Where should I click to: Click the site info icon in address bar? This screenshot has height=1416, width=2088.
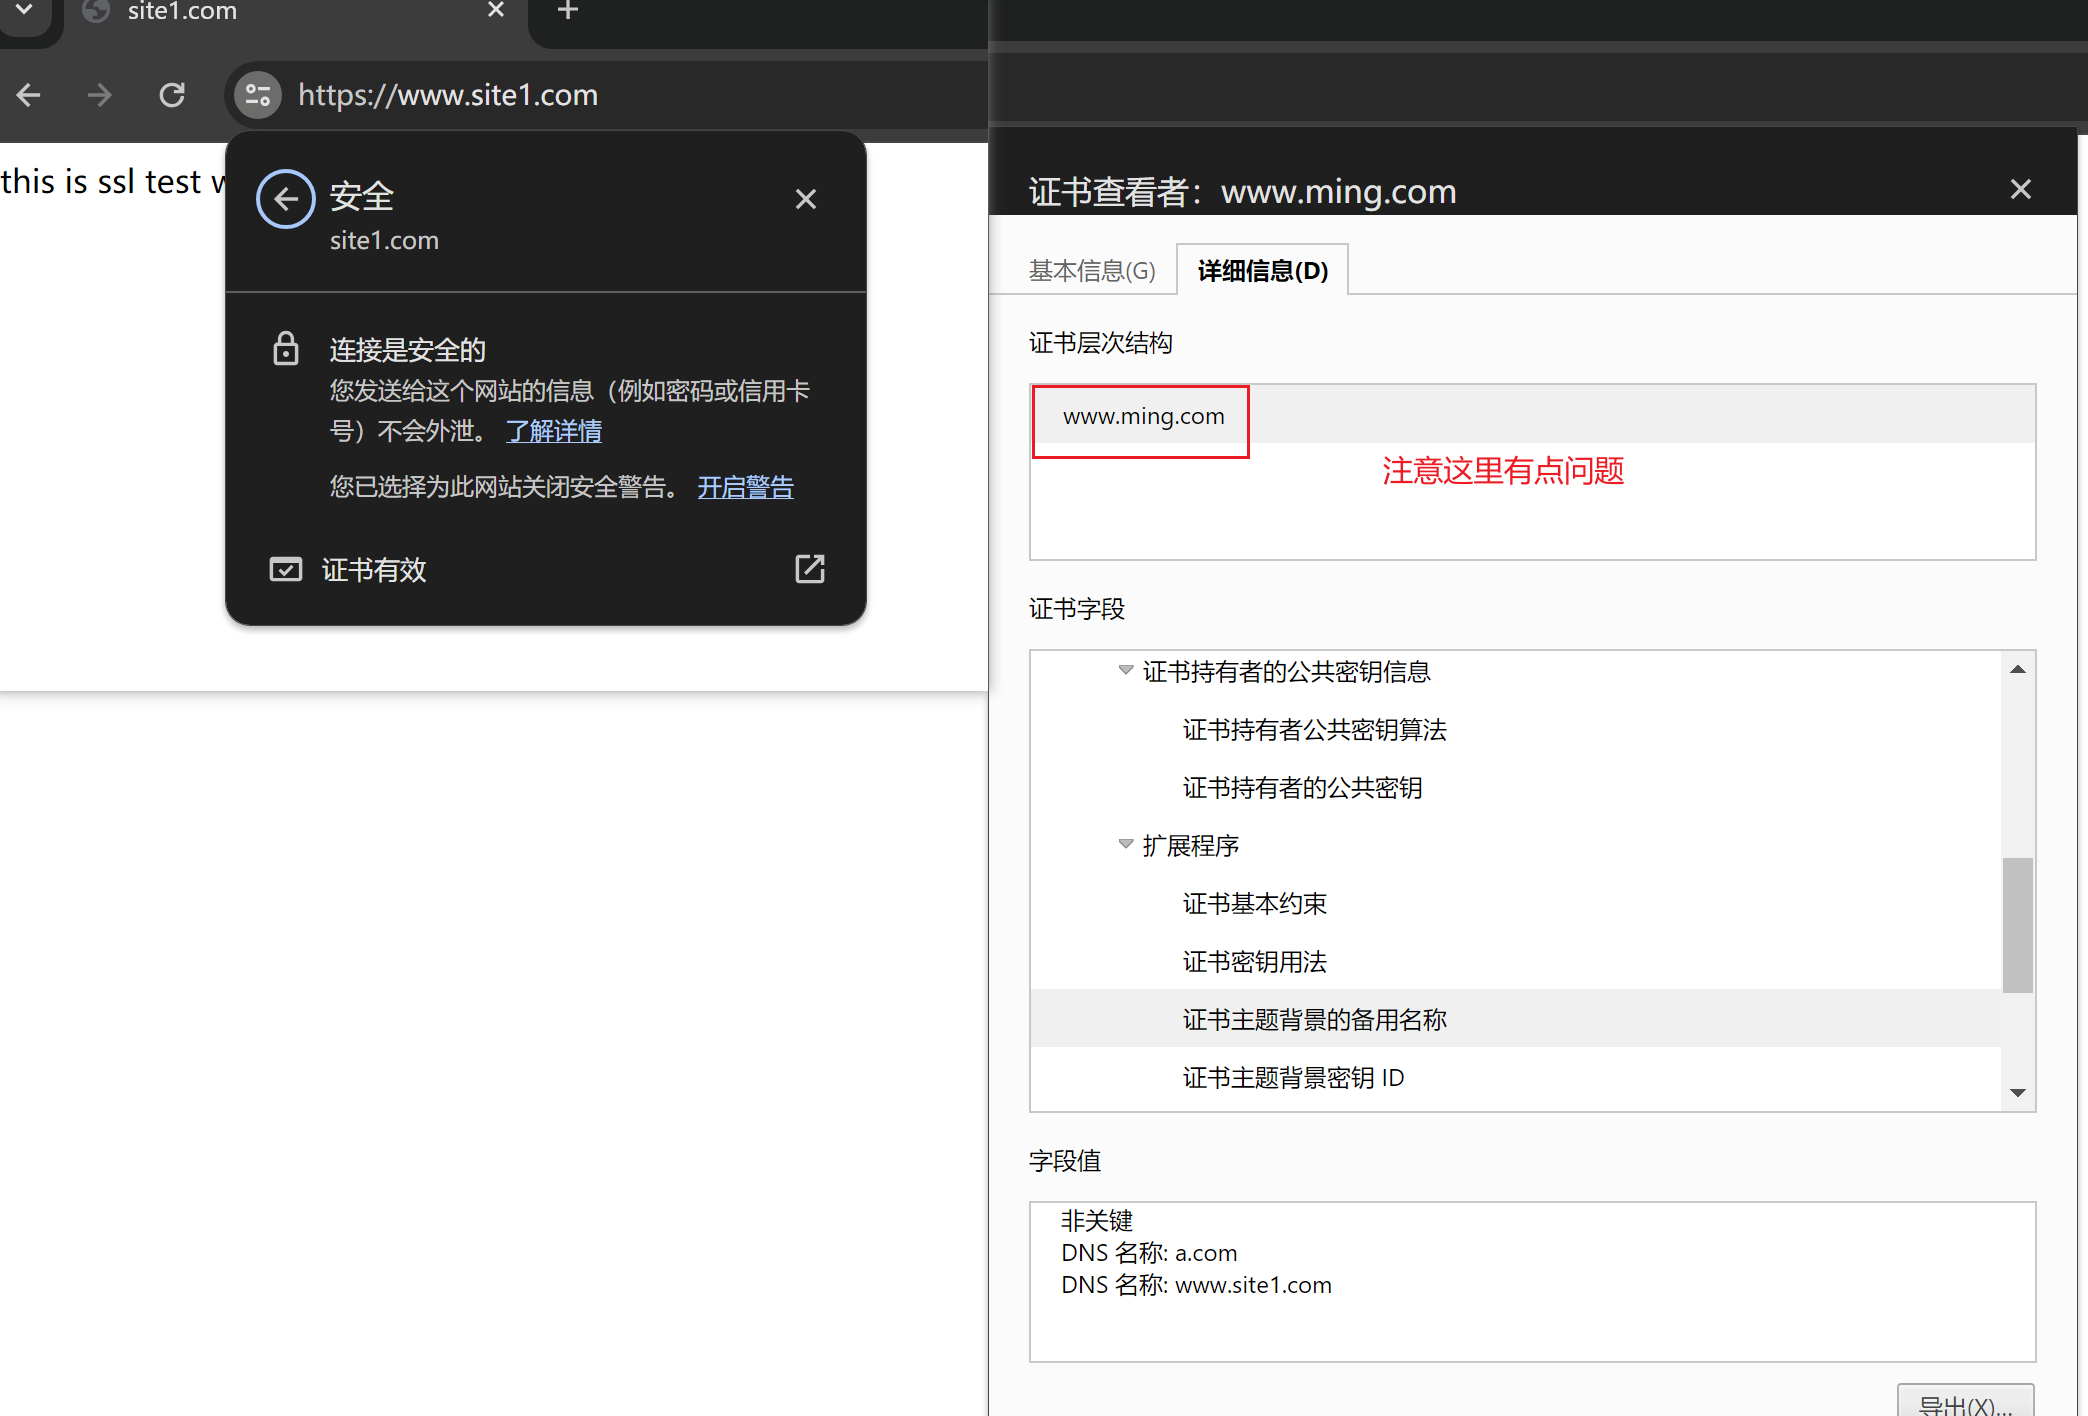(258, 95)
